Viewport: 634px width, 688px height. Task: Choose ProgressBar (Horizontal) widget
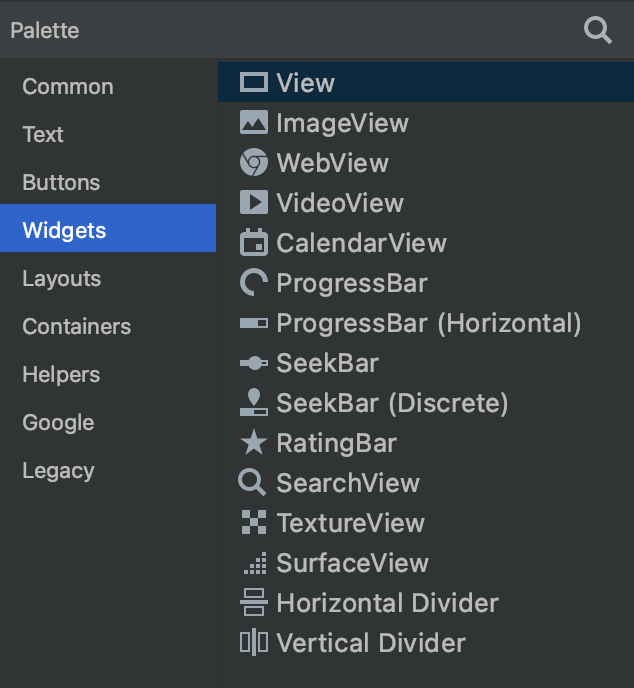coord(428,323)
